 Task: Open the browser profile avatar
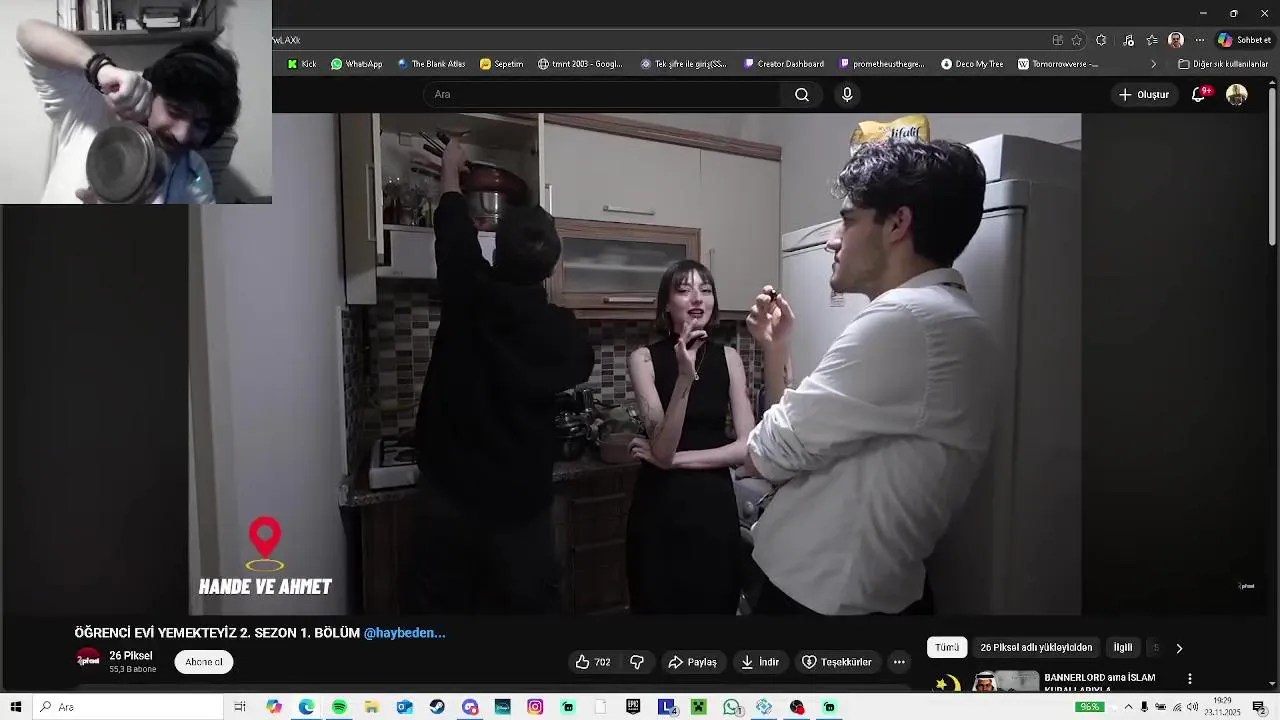pyautogui.click(x=1176, y=40)
